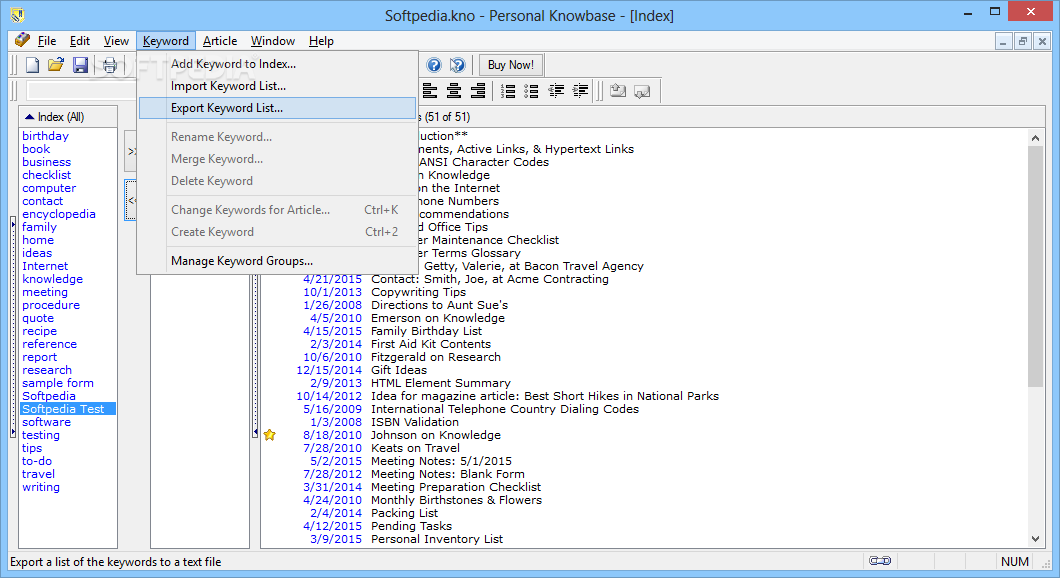Image resolution: width=1060 pixels, height=578 pixels.
Task: Click the Open folder toolbar icon
Action: click(55, 65)
